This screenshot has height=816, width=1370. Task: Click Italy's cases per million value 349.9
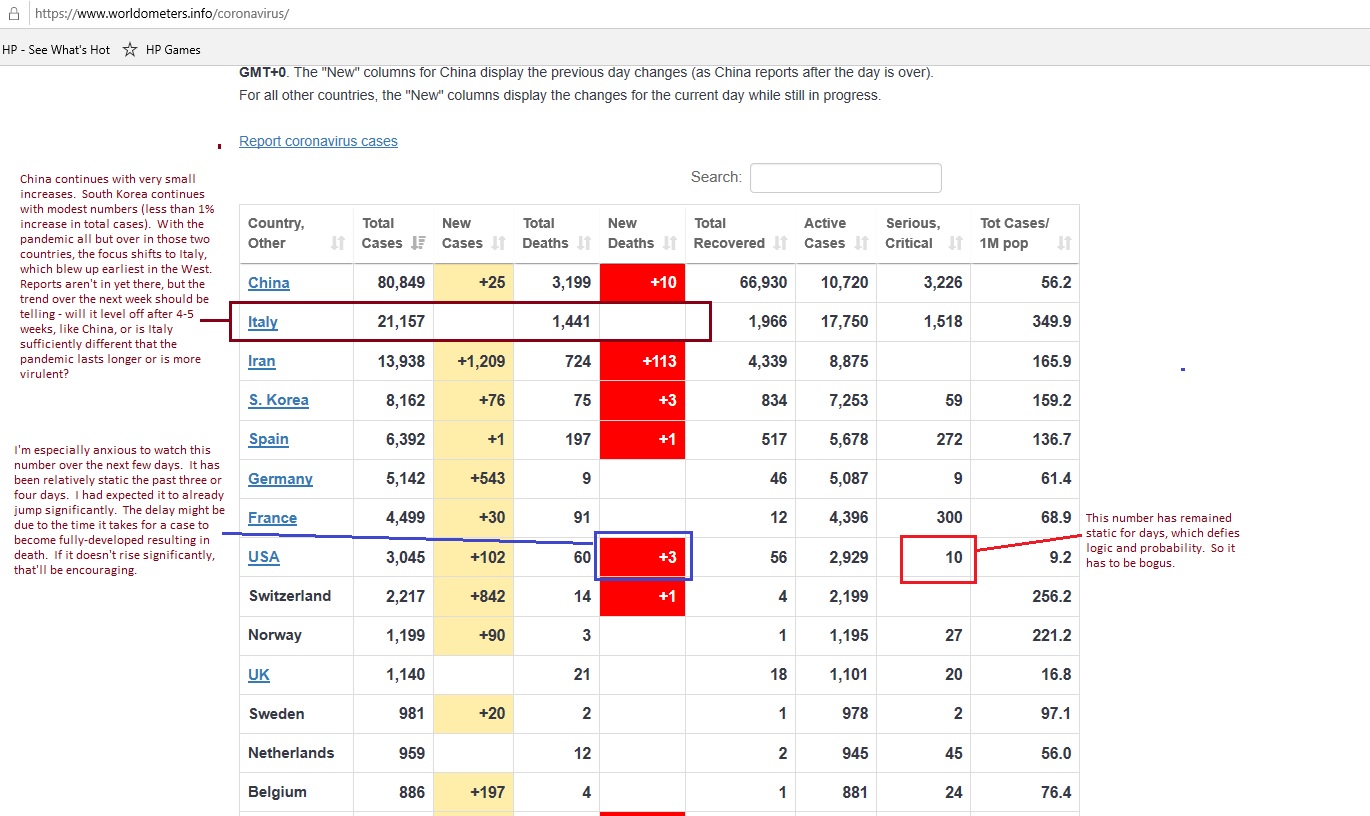point(1052,322)
